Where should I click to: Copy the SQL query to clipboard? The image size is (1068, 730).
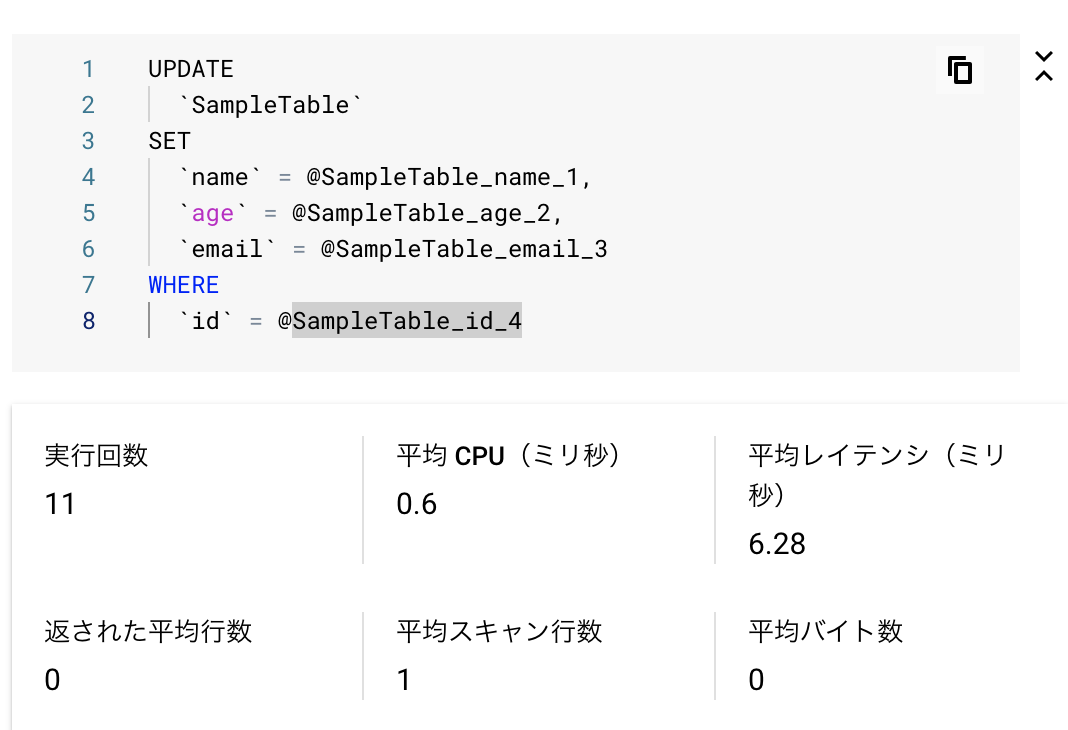click(x=960, y=70)
